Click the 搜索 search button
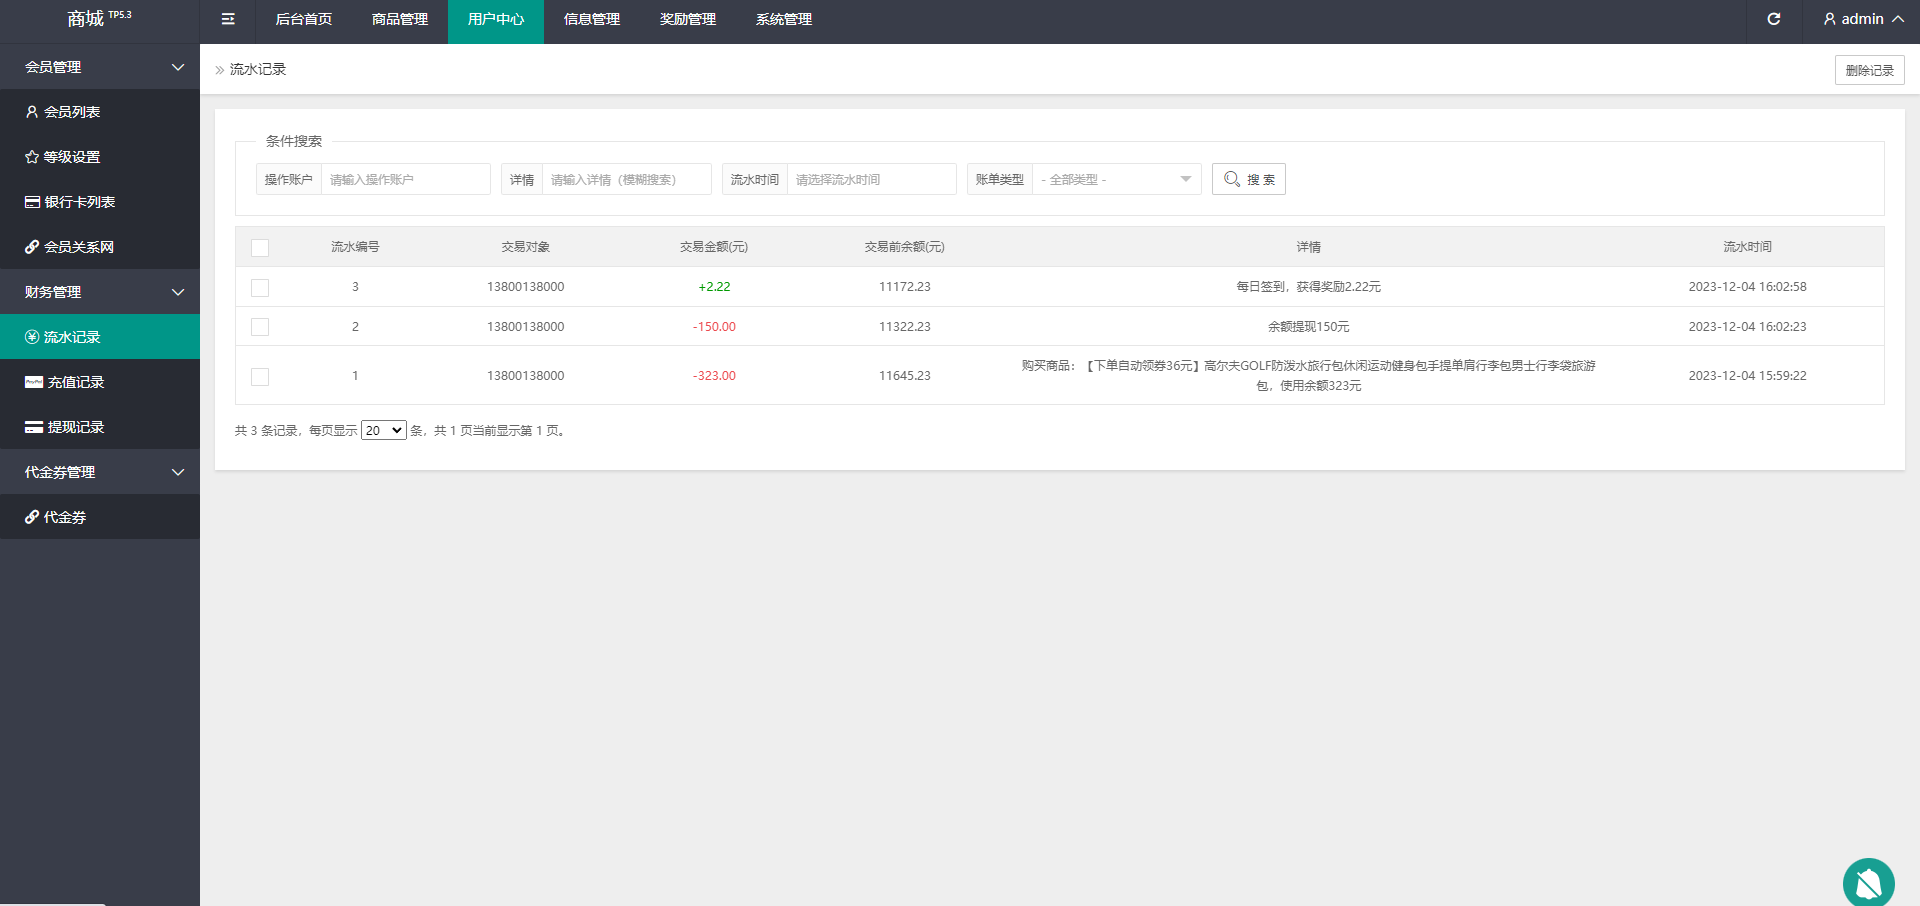 1248,180
